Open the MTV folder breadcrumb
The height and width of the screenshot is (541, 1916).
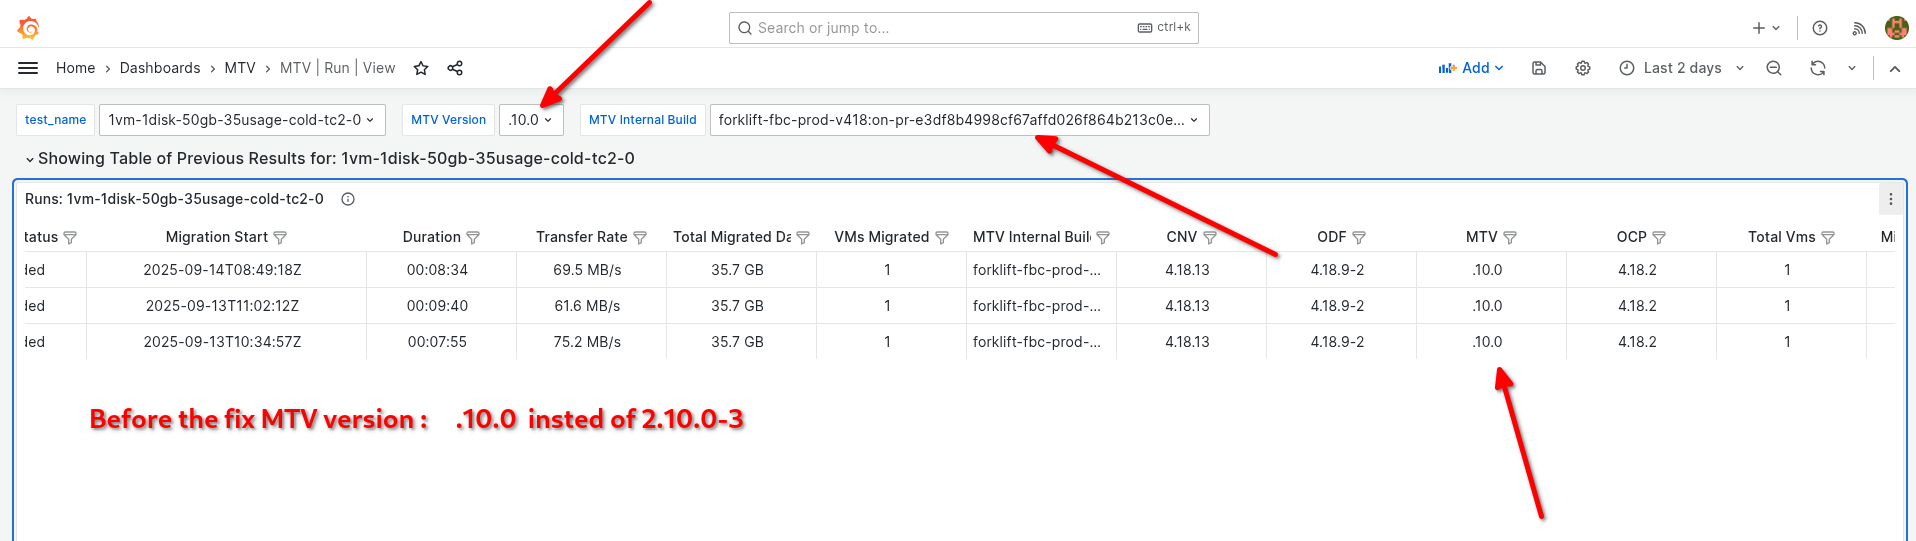[240, 68]
